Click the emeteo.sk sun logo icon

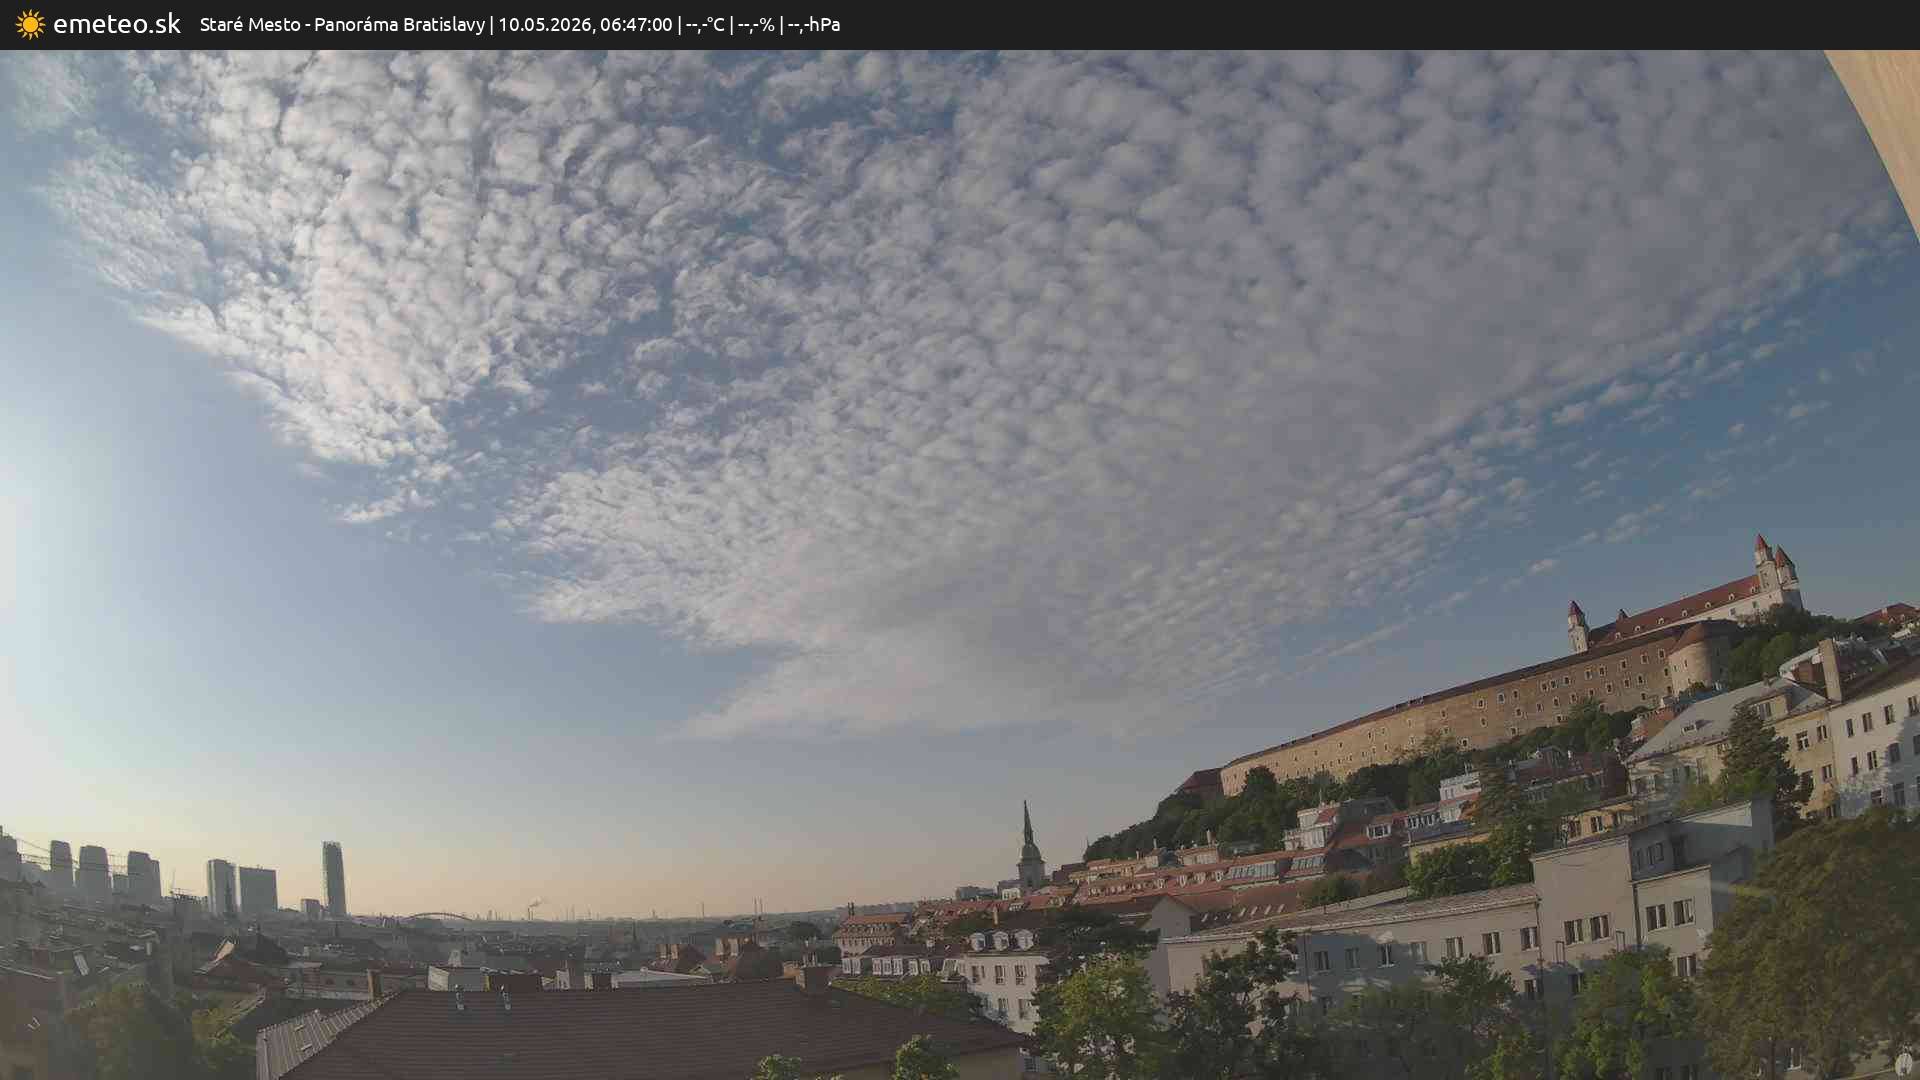pos(30,25)
